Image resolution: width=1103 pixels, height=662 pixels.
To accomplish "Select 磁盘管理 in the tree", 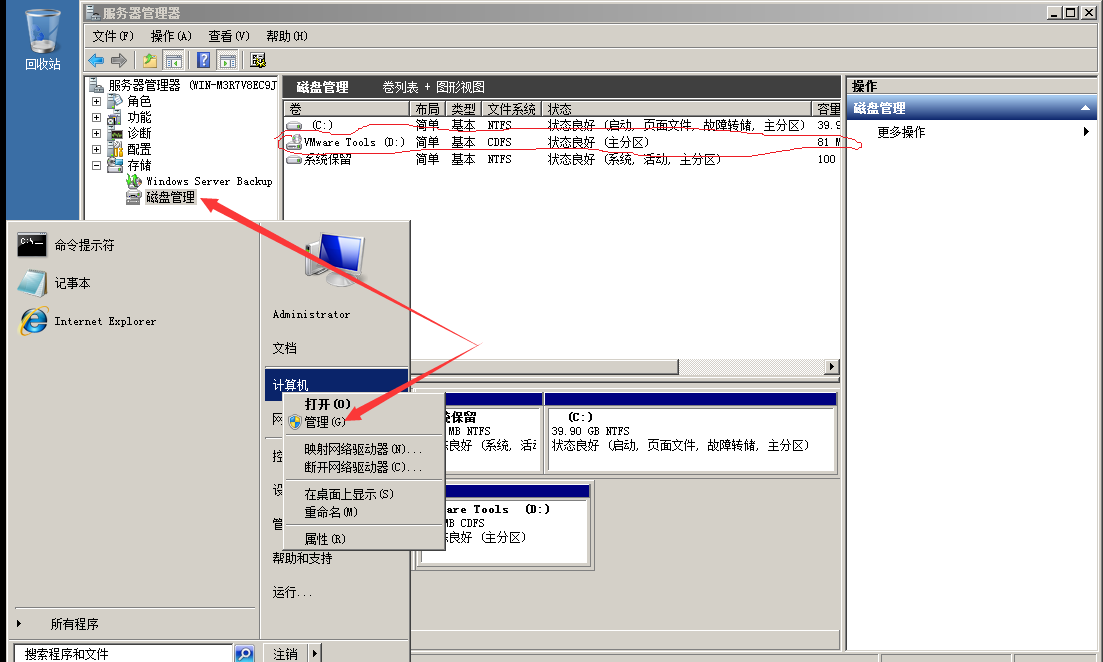I will click(x=170, y=198).
